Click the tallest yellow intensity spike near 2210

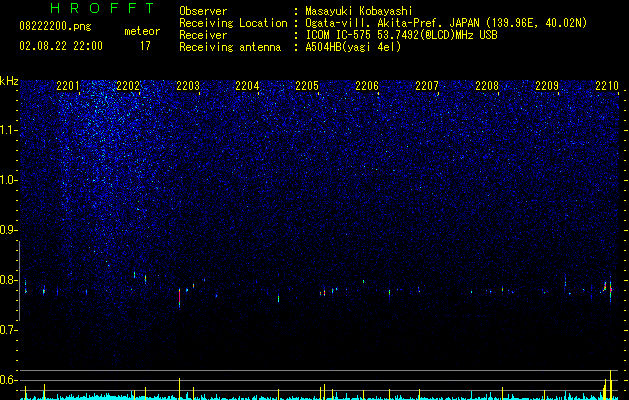click(610, 385)
